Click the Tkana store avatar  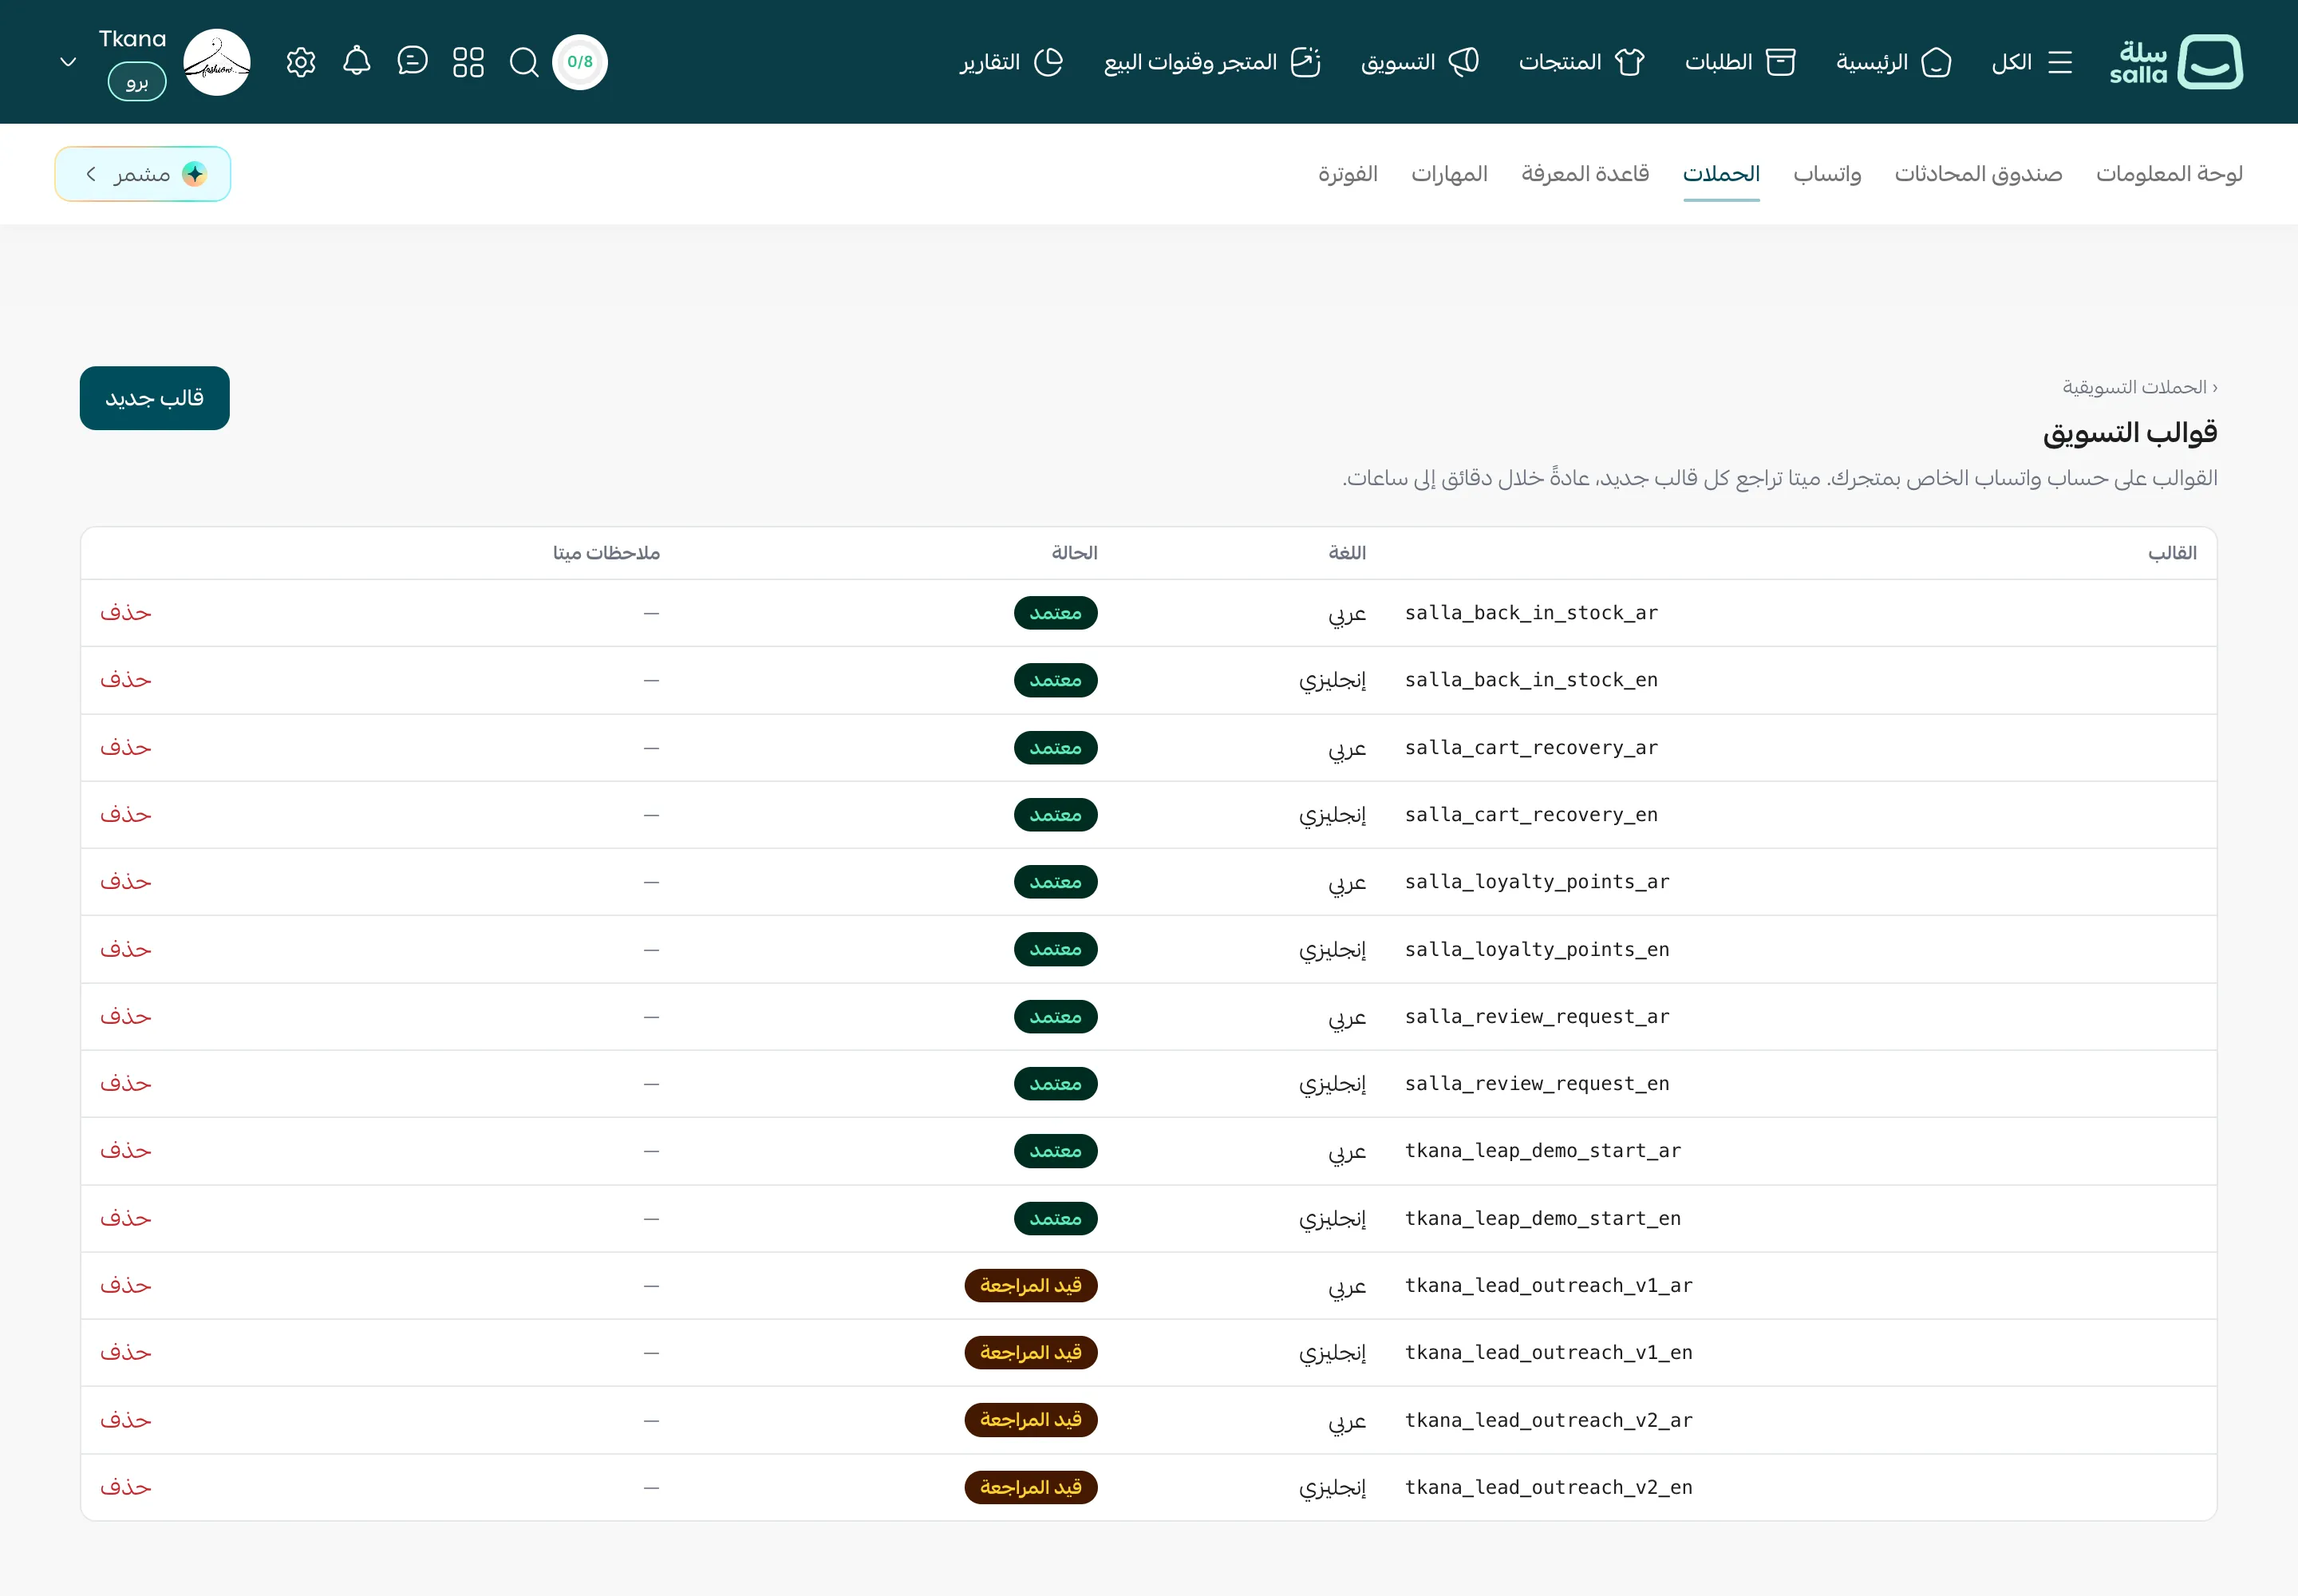tap(217, 62)
